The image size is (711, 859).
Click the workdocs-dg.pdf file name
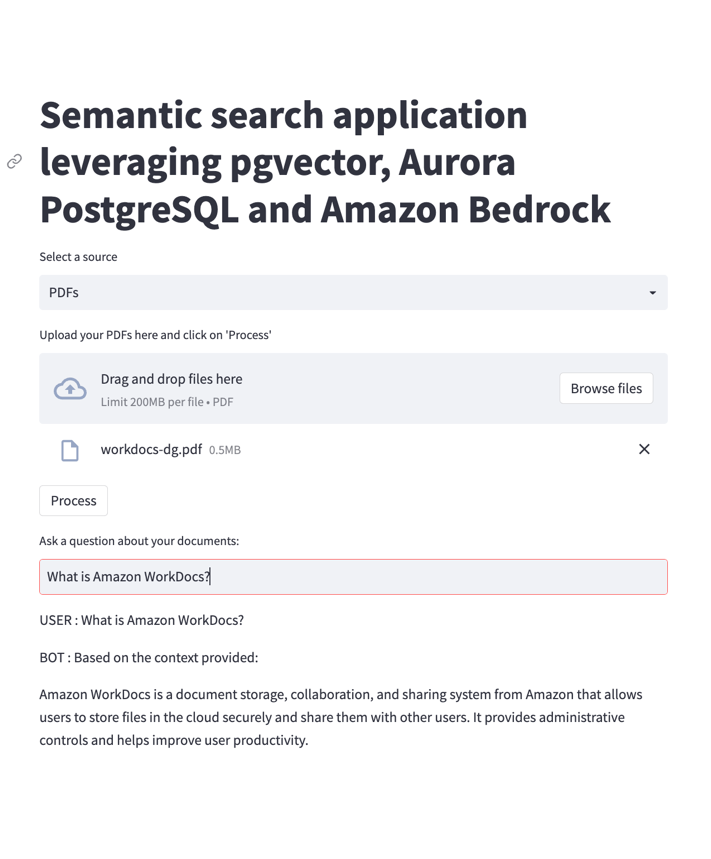pos(151,449)
